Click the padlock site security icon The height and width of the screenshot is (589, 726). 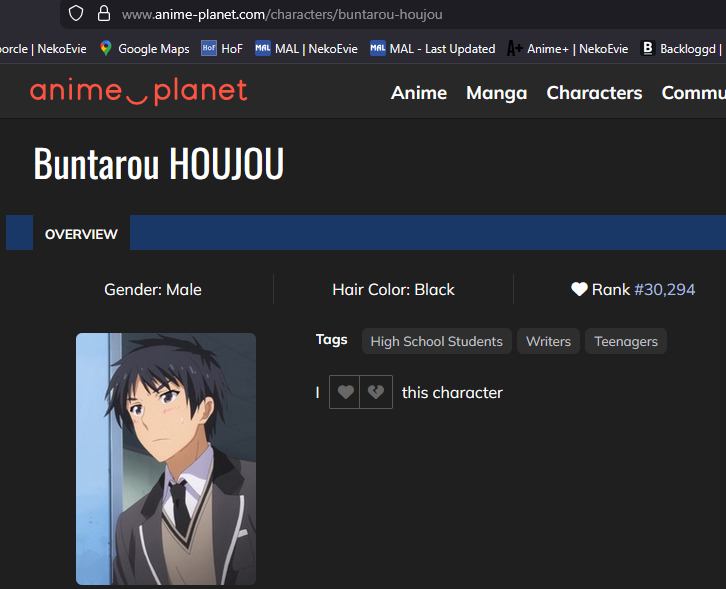click(104, 13)
